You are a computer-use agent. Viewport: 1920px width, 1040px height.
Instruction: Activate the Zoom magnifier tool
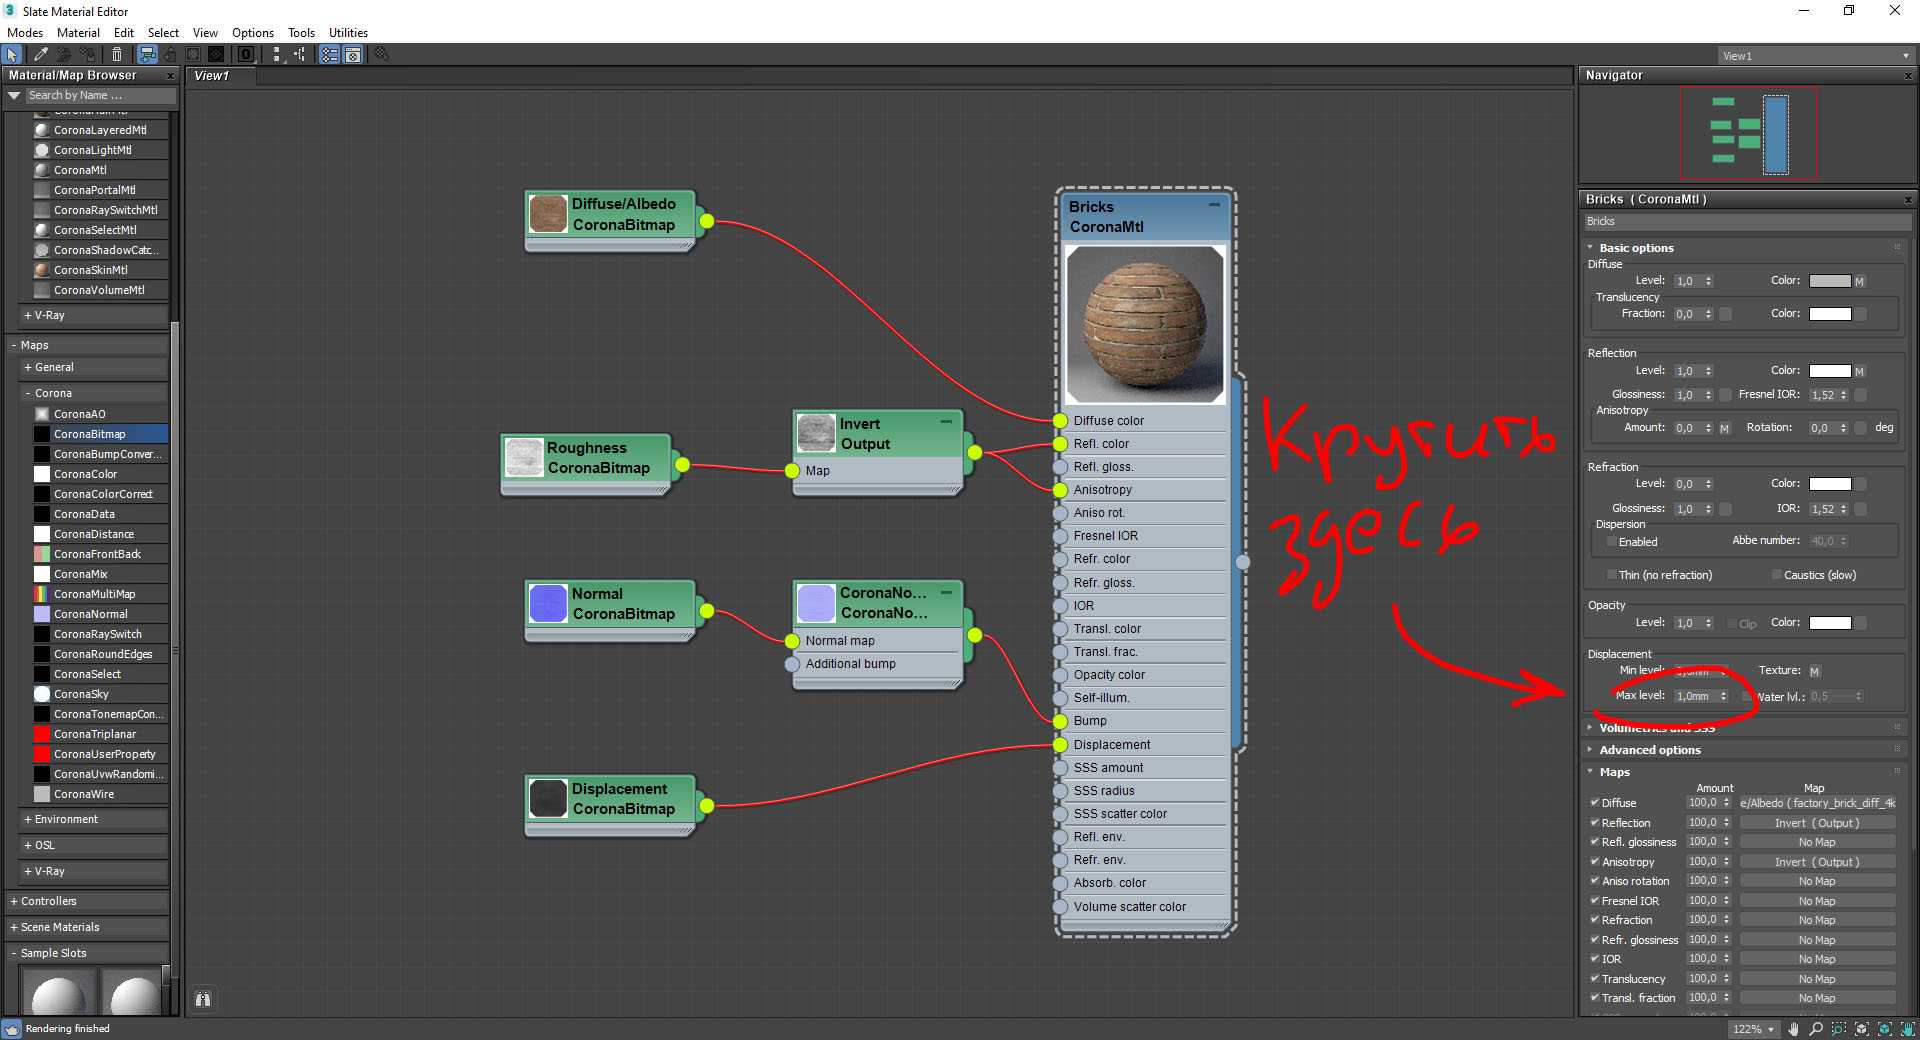tap(1816, 1029)
